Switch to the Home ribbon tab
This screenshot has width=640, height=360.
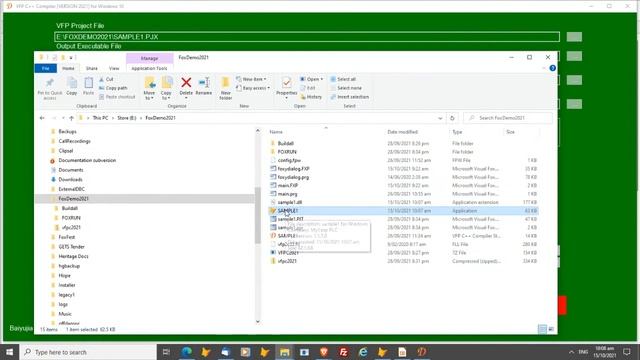click(x=68, y=69)
